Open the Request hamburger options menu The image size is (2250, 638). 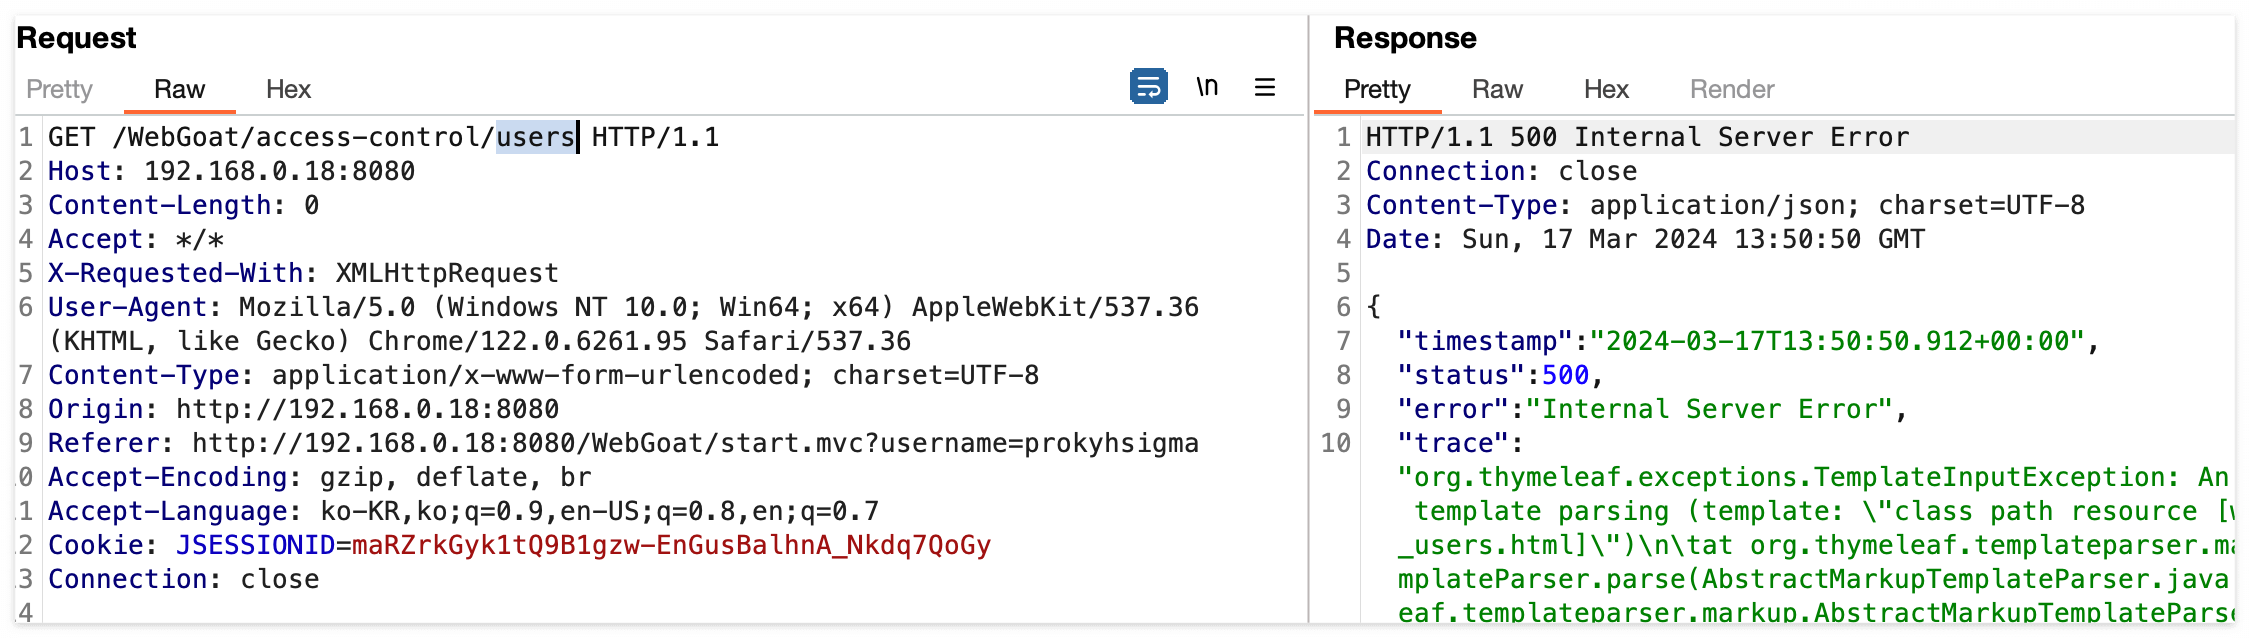click(x=1265, y=88)
